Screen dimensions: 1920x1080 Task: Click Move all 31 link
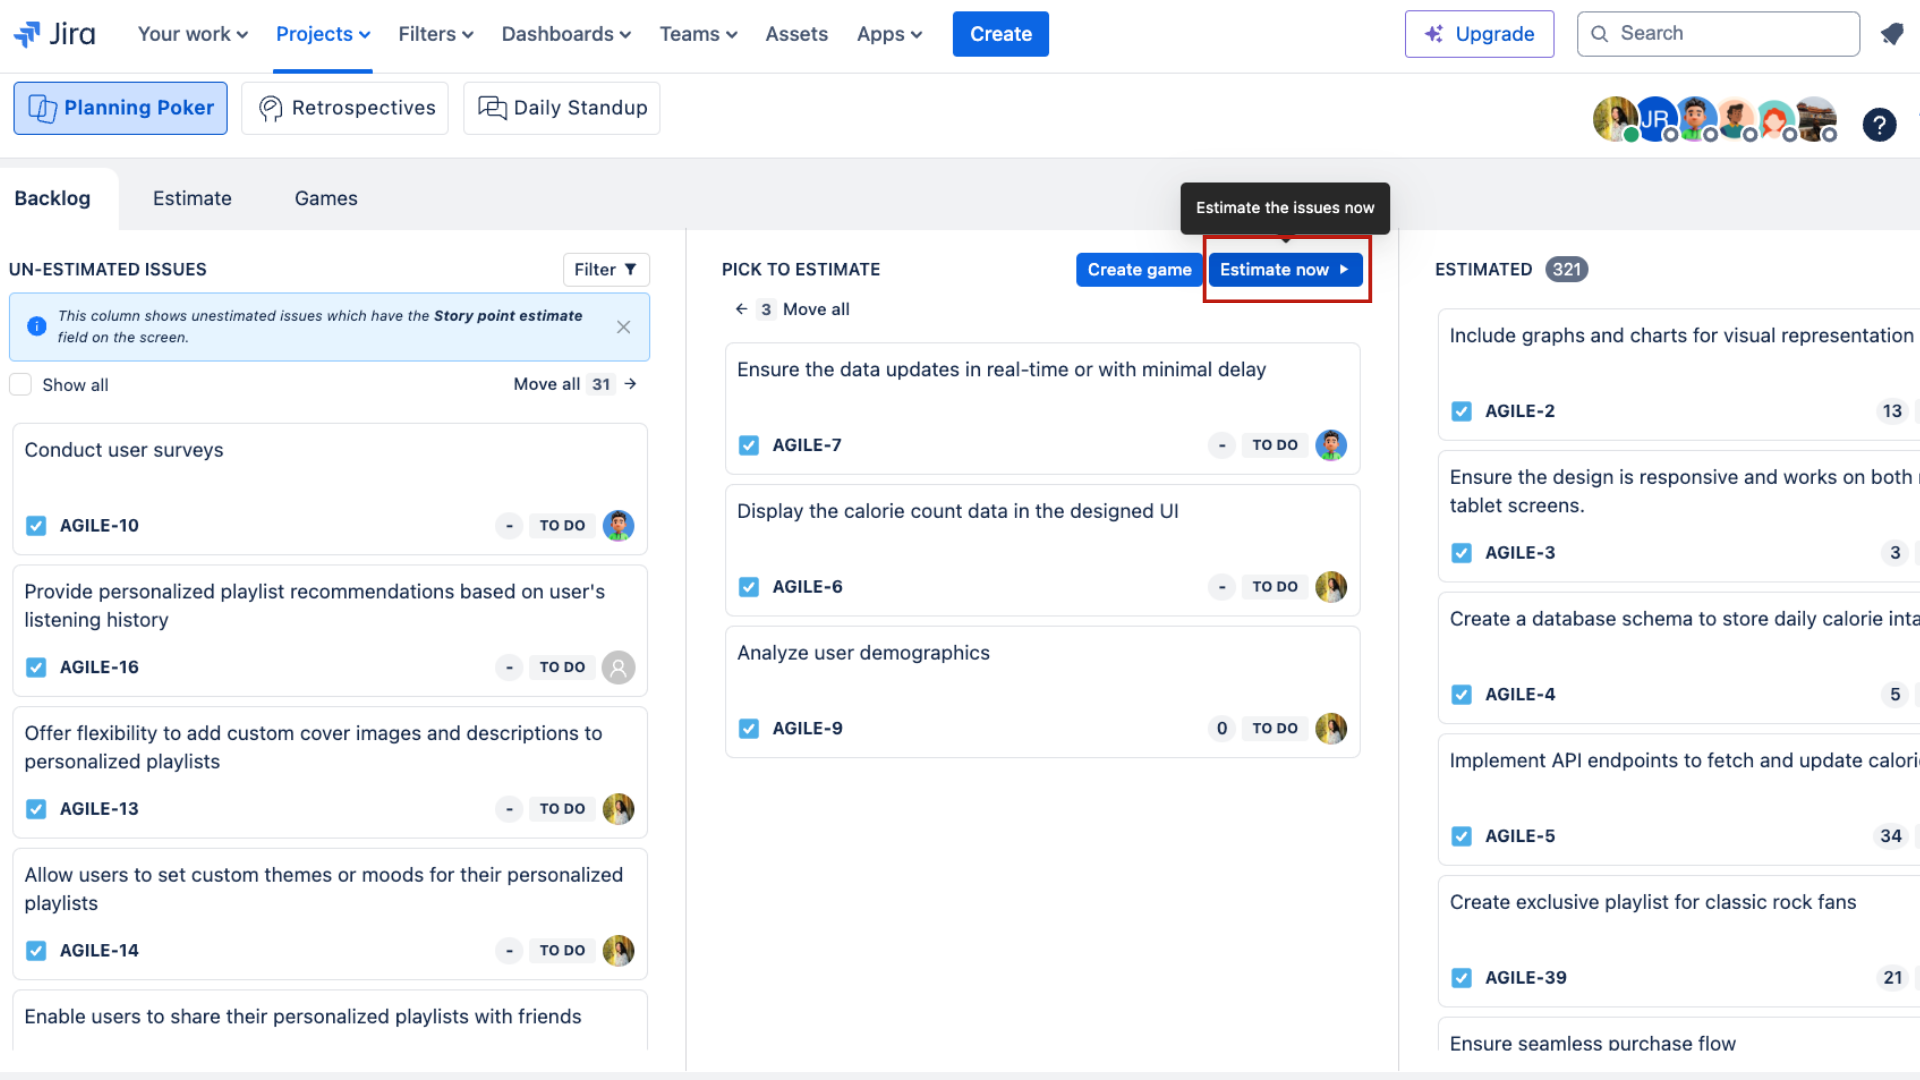tap(576, 382)
